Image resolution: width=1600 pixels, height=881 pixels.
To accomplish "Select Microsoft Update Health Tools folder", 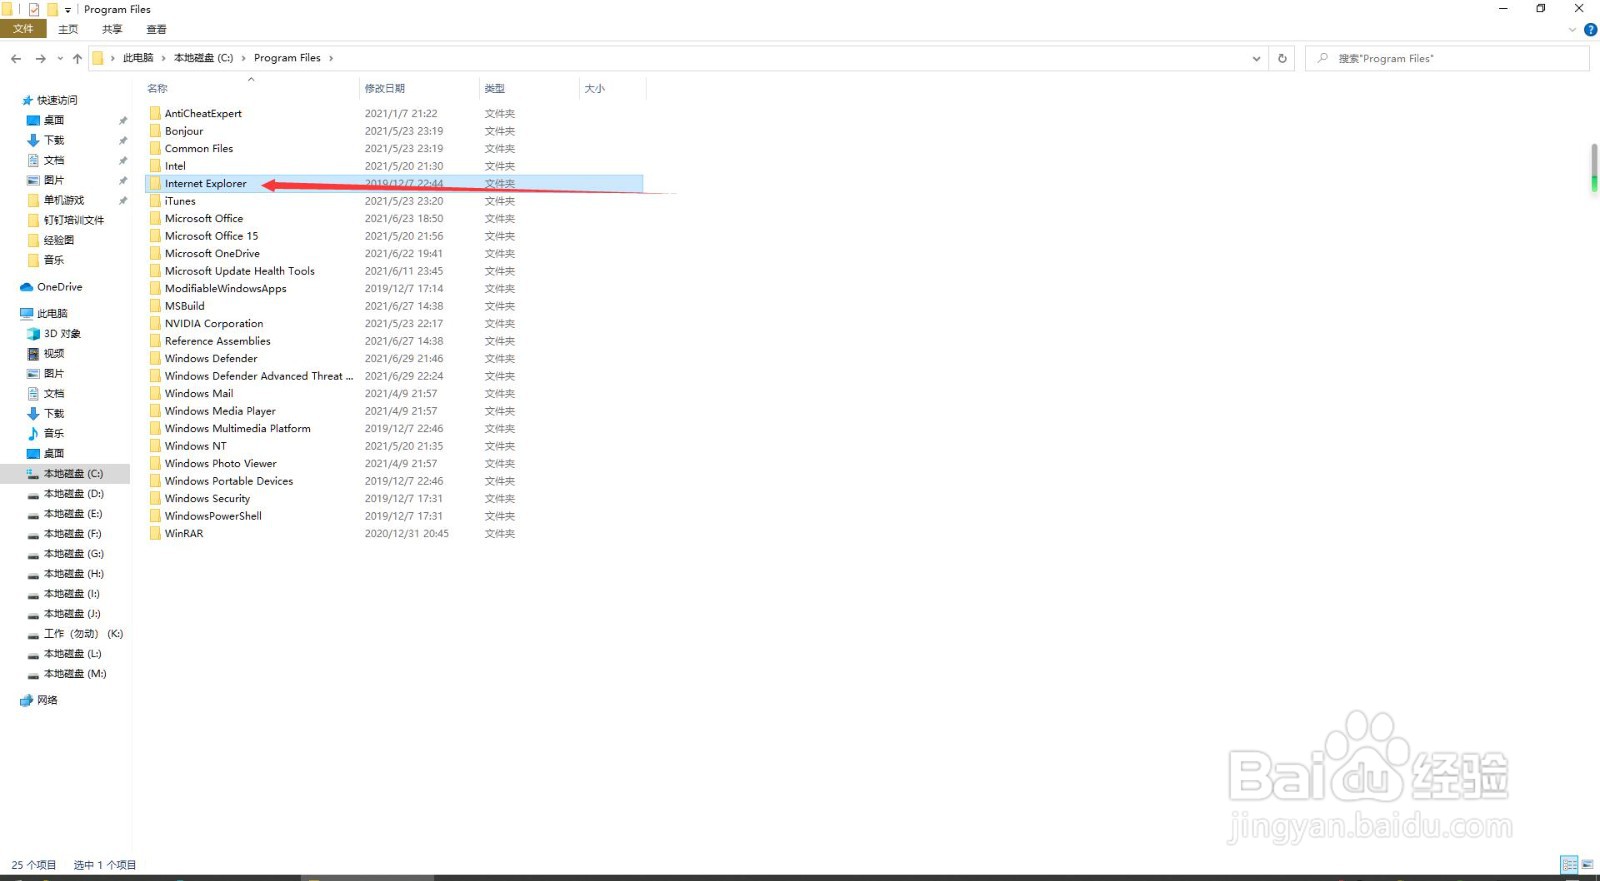I will pos(239,271).
